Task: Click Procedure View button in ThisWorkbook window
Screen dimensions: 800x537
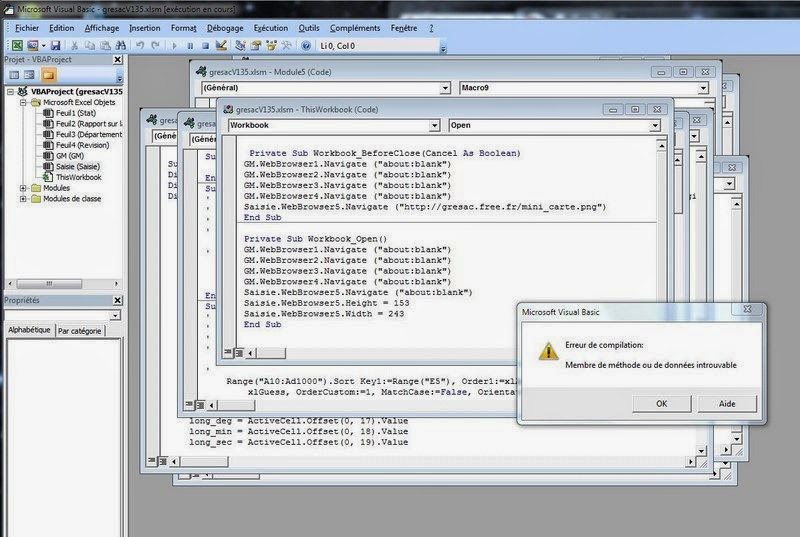Action: pyautogui.click(x=228, y=352)
